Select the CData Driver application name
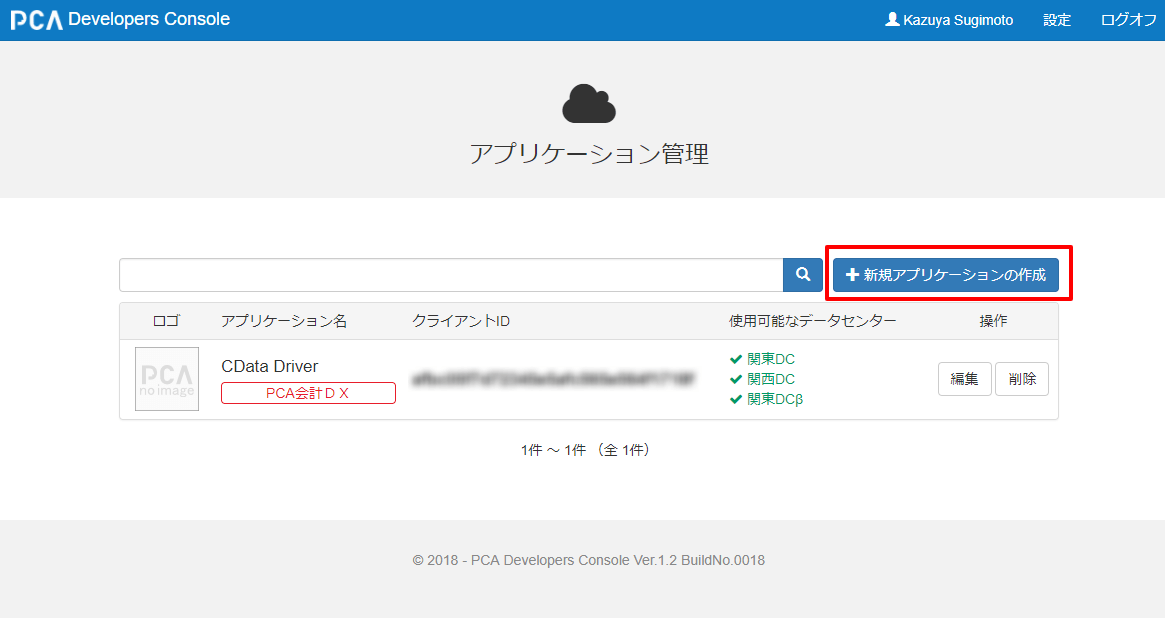 (270, 366)
